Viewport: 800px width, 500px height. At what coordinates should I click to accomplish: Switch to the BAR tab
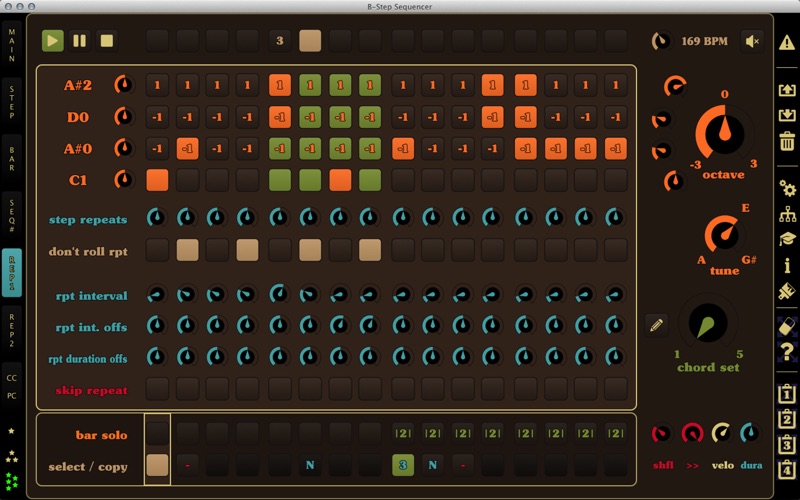tap(12, 159)
